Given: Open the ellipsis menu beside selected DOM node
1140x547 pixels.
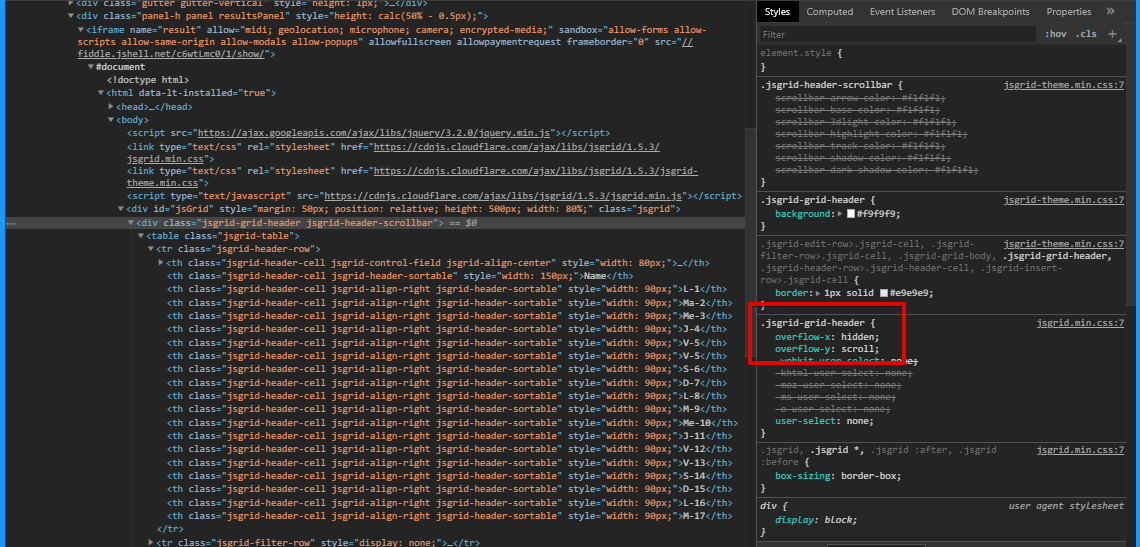Looking at the screenshot, I should 10,223.
